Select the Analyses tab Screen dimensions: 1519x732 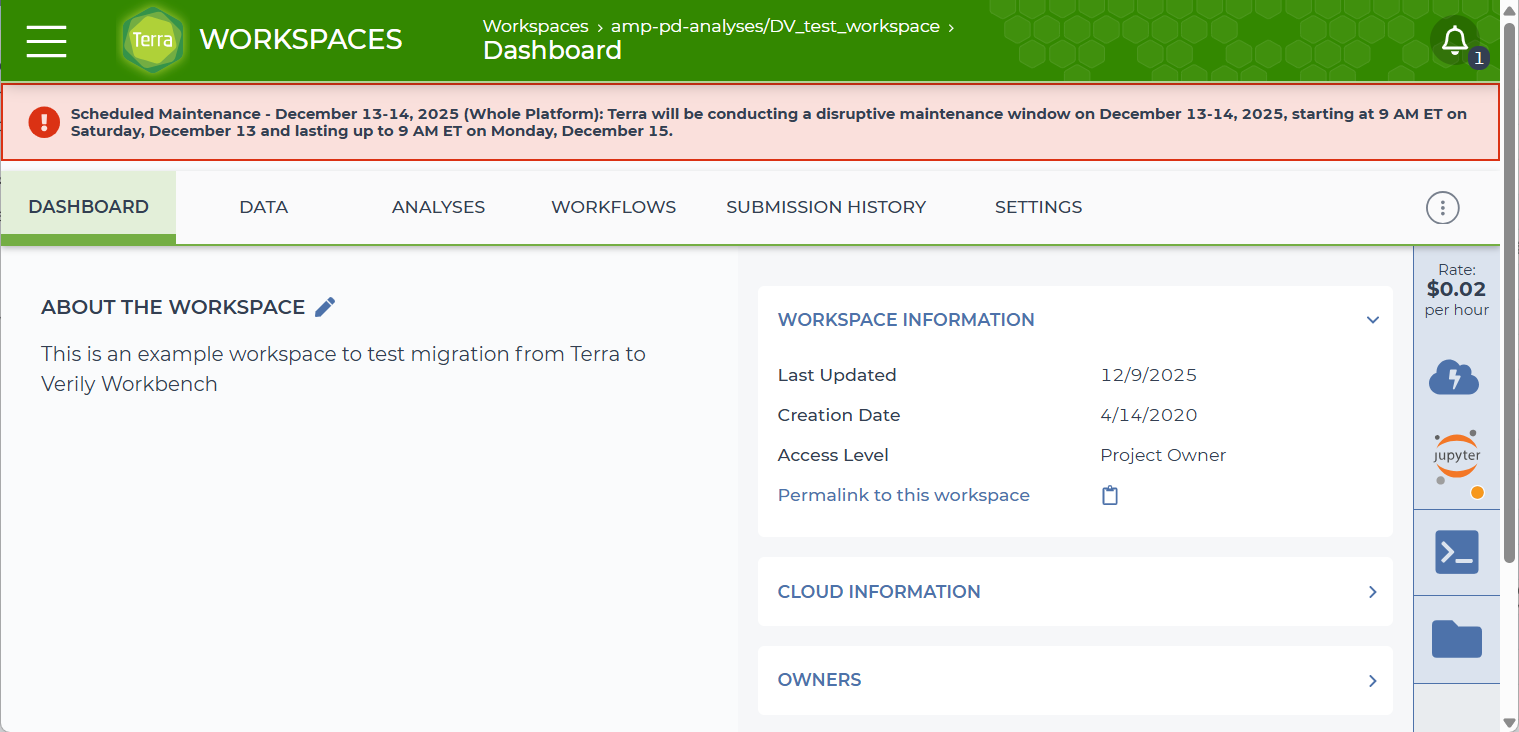pos(438,207)
